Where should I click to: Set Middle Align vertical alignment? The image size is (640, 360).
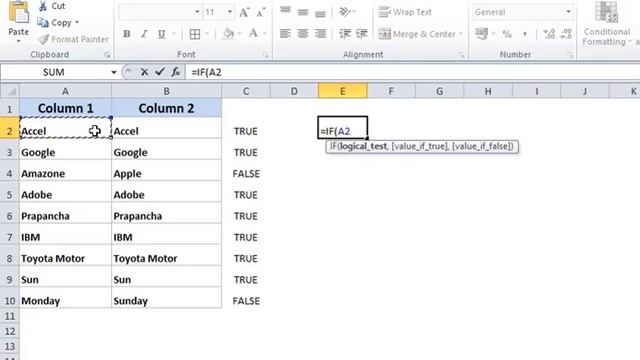(x=303, y=12)
